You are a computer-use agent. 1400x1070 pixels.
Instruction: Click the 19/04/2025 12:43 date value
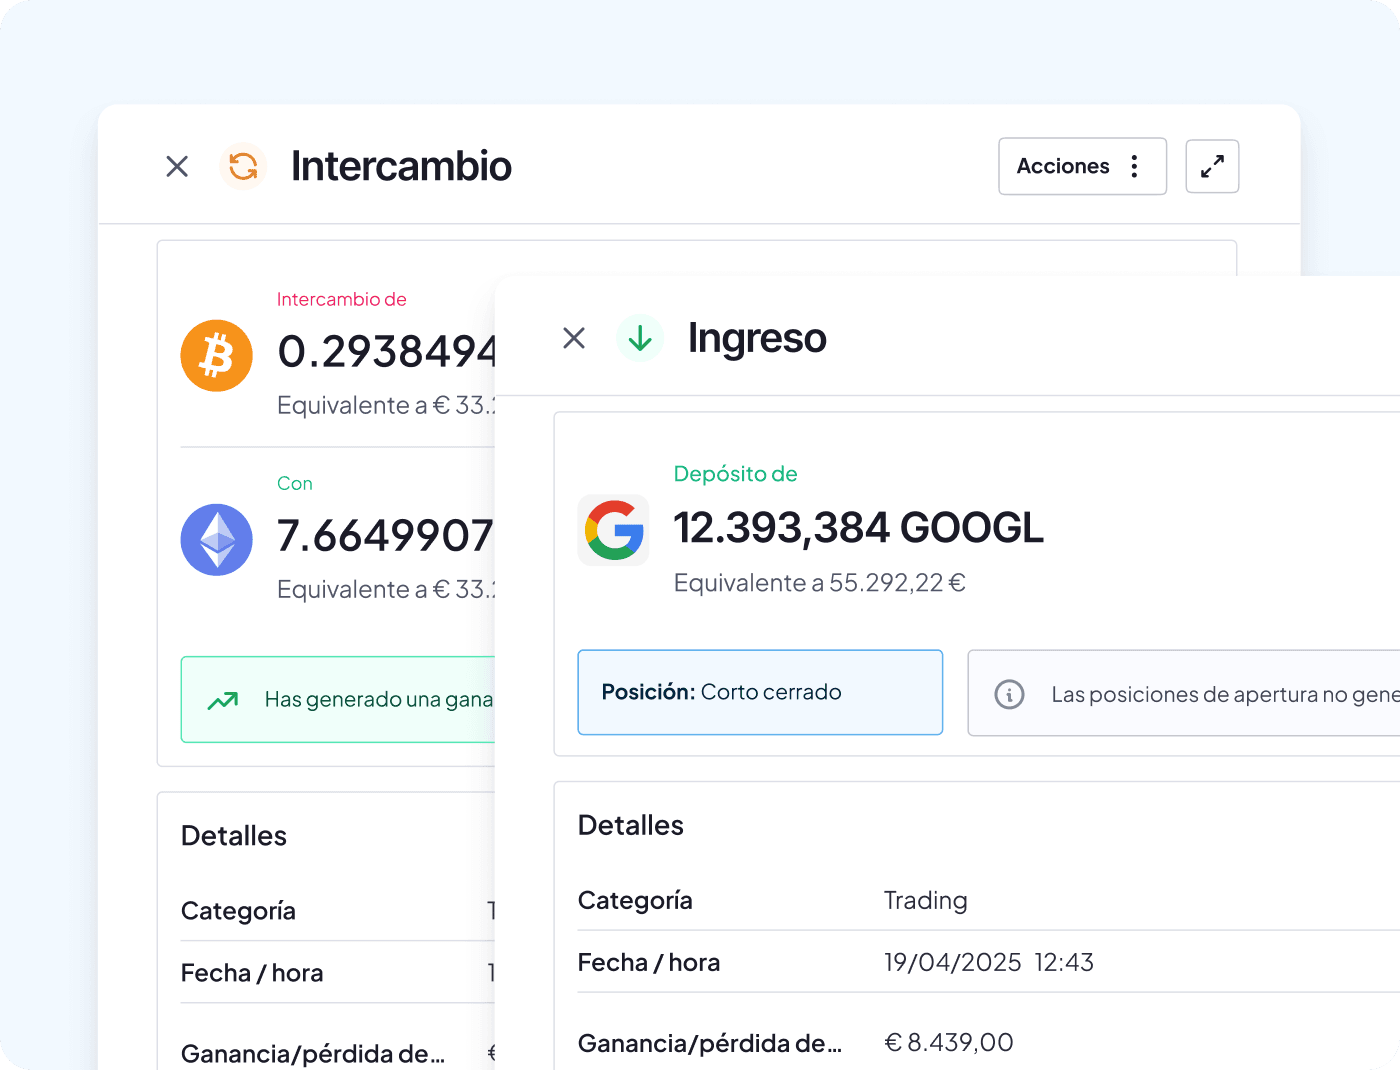click(x=989, y=963)
